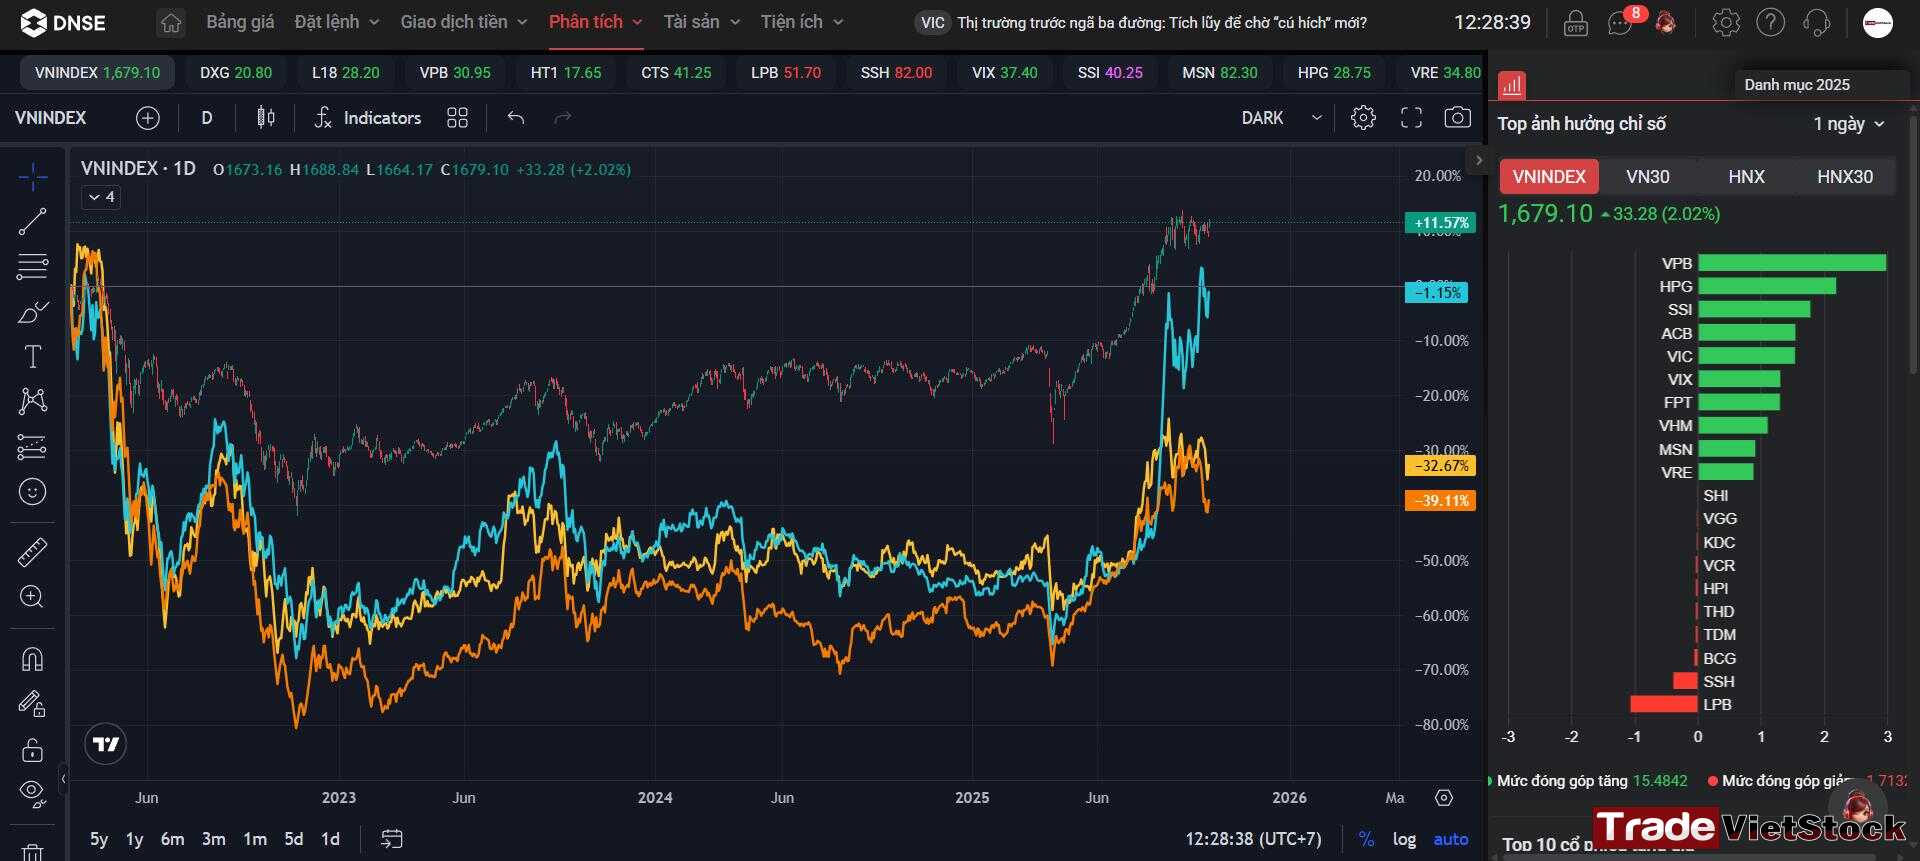Set time range to 3m
Viewport: 1920px width, 861px height.
pos(214,839)
